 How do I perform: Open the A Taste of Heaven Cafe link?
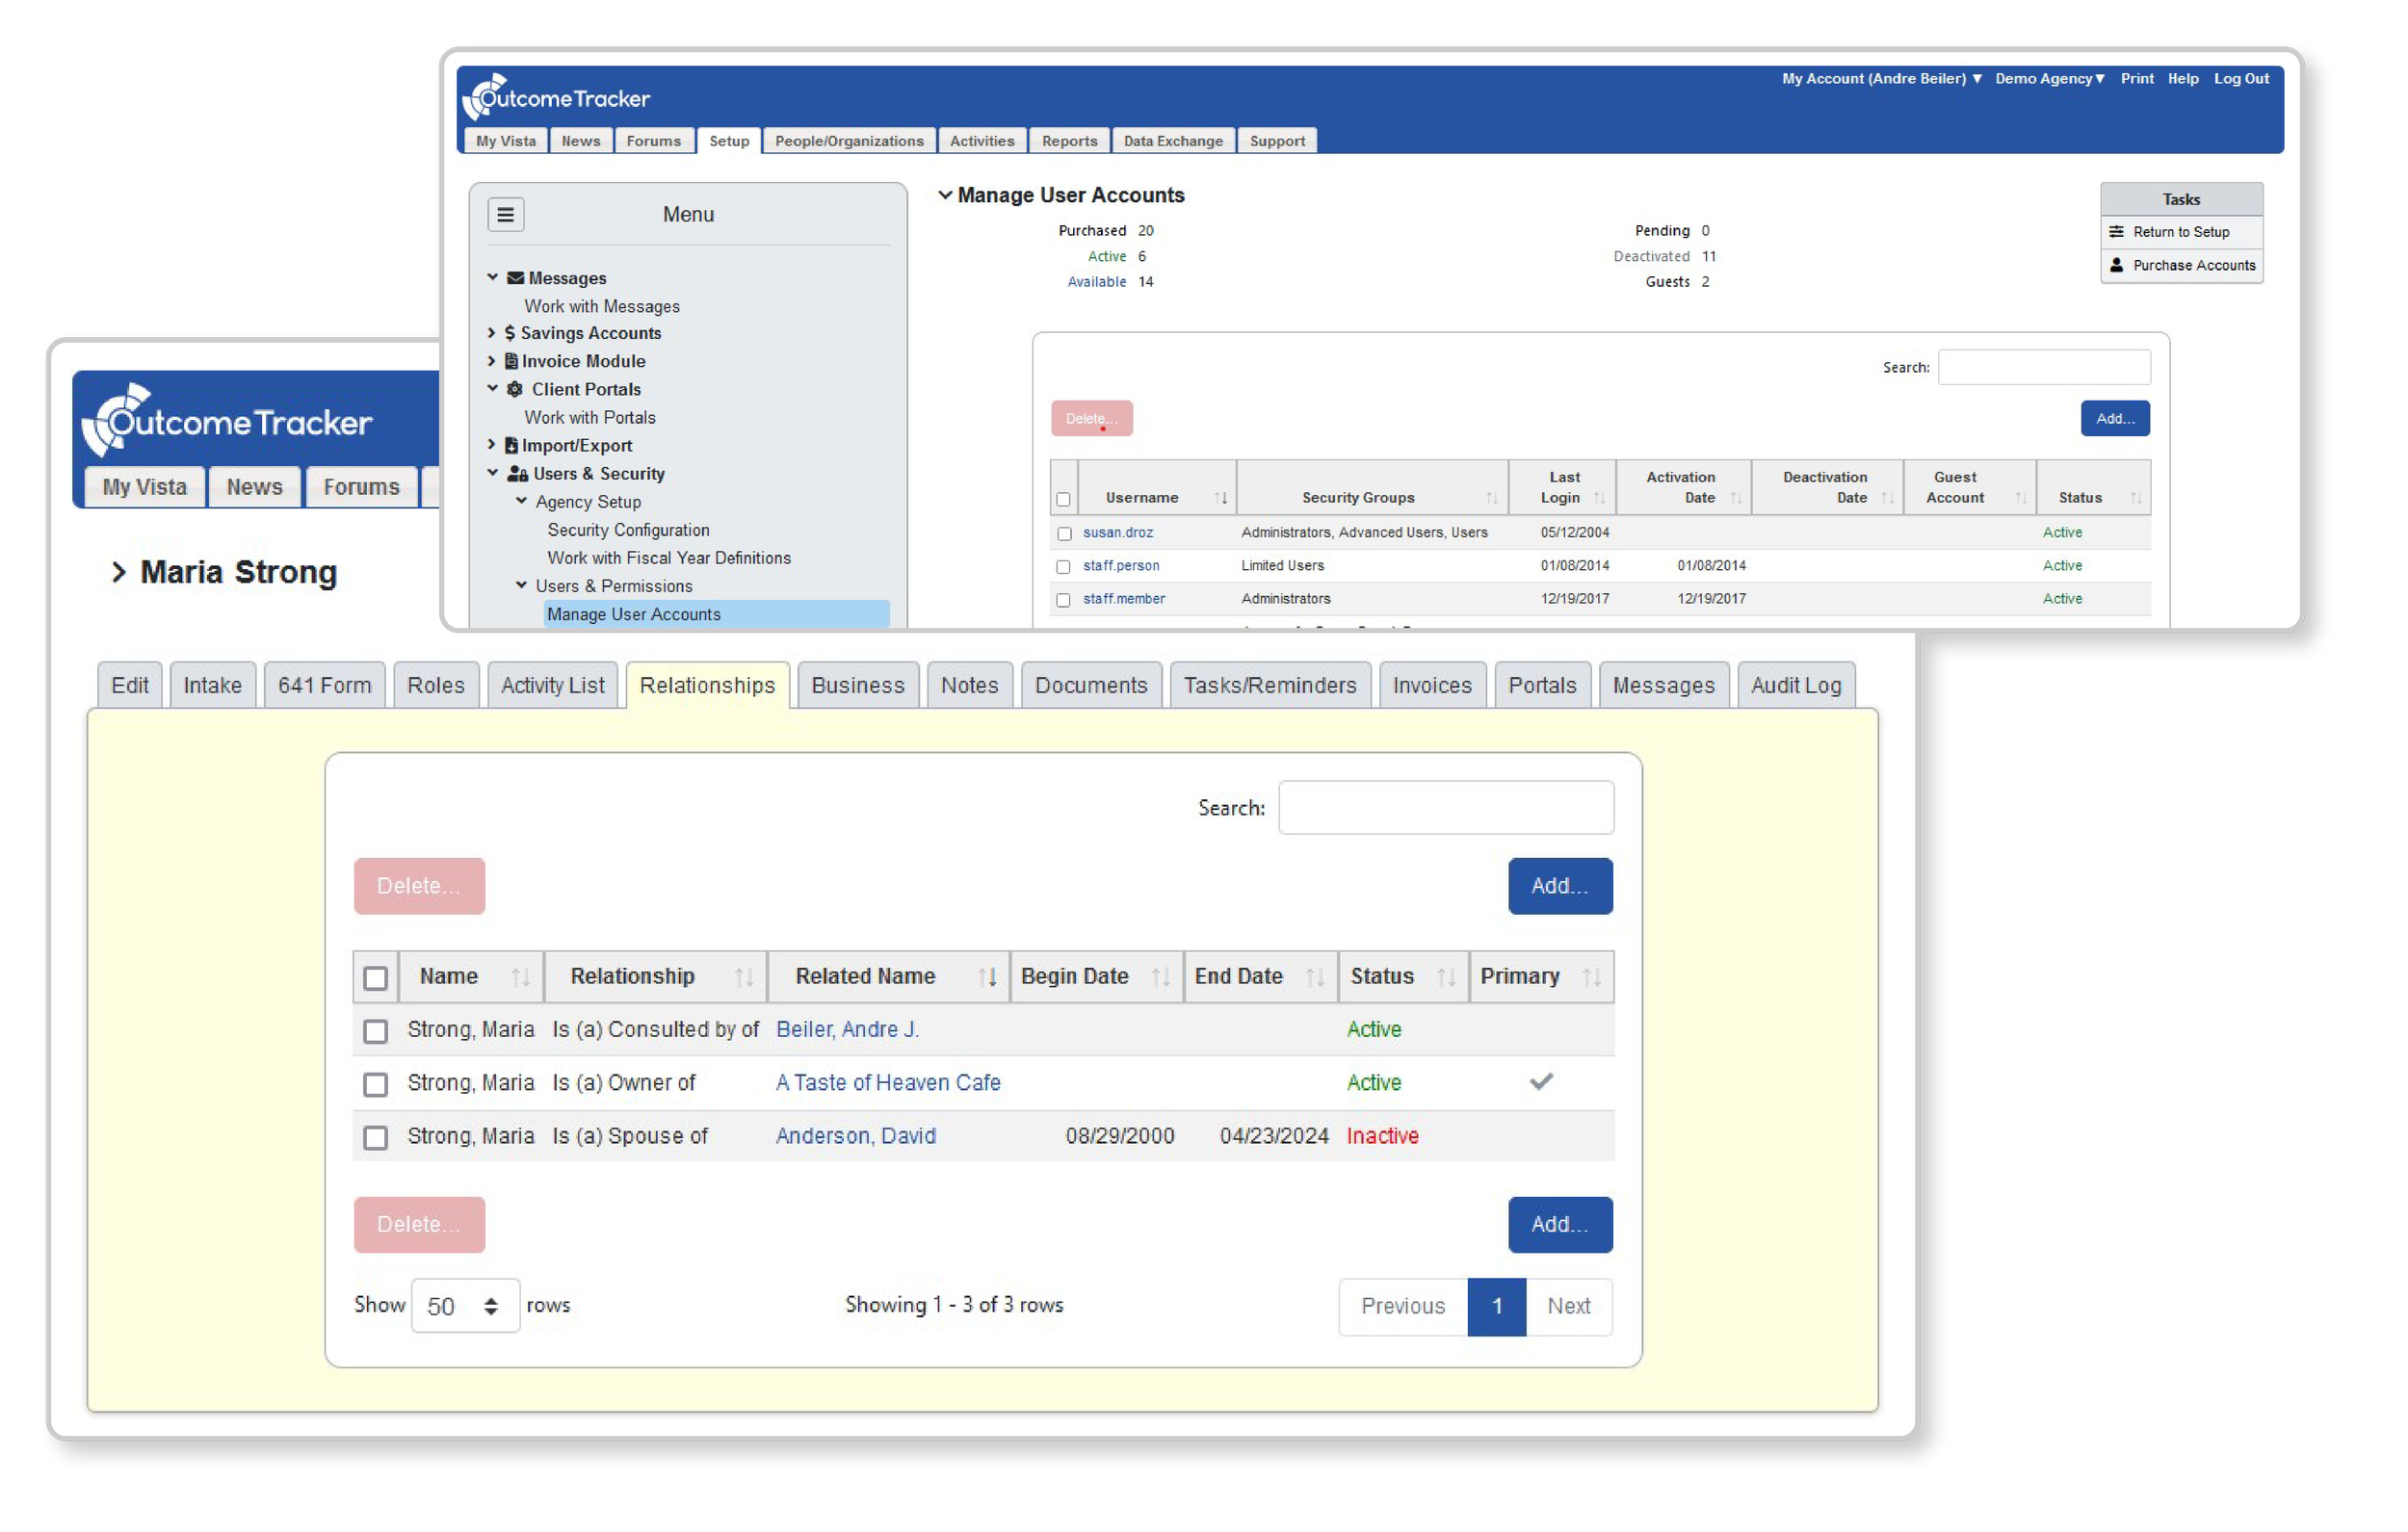(x=888, y=1082)
